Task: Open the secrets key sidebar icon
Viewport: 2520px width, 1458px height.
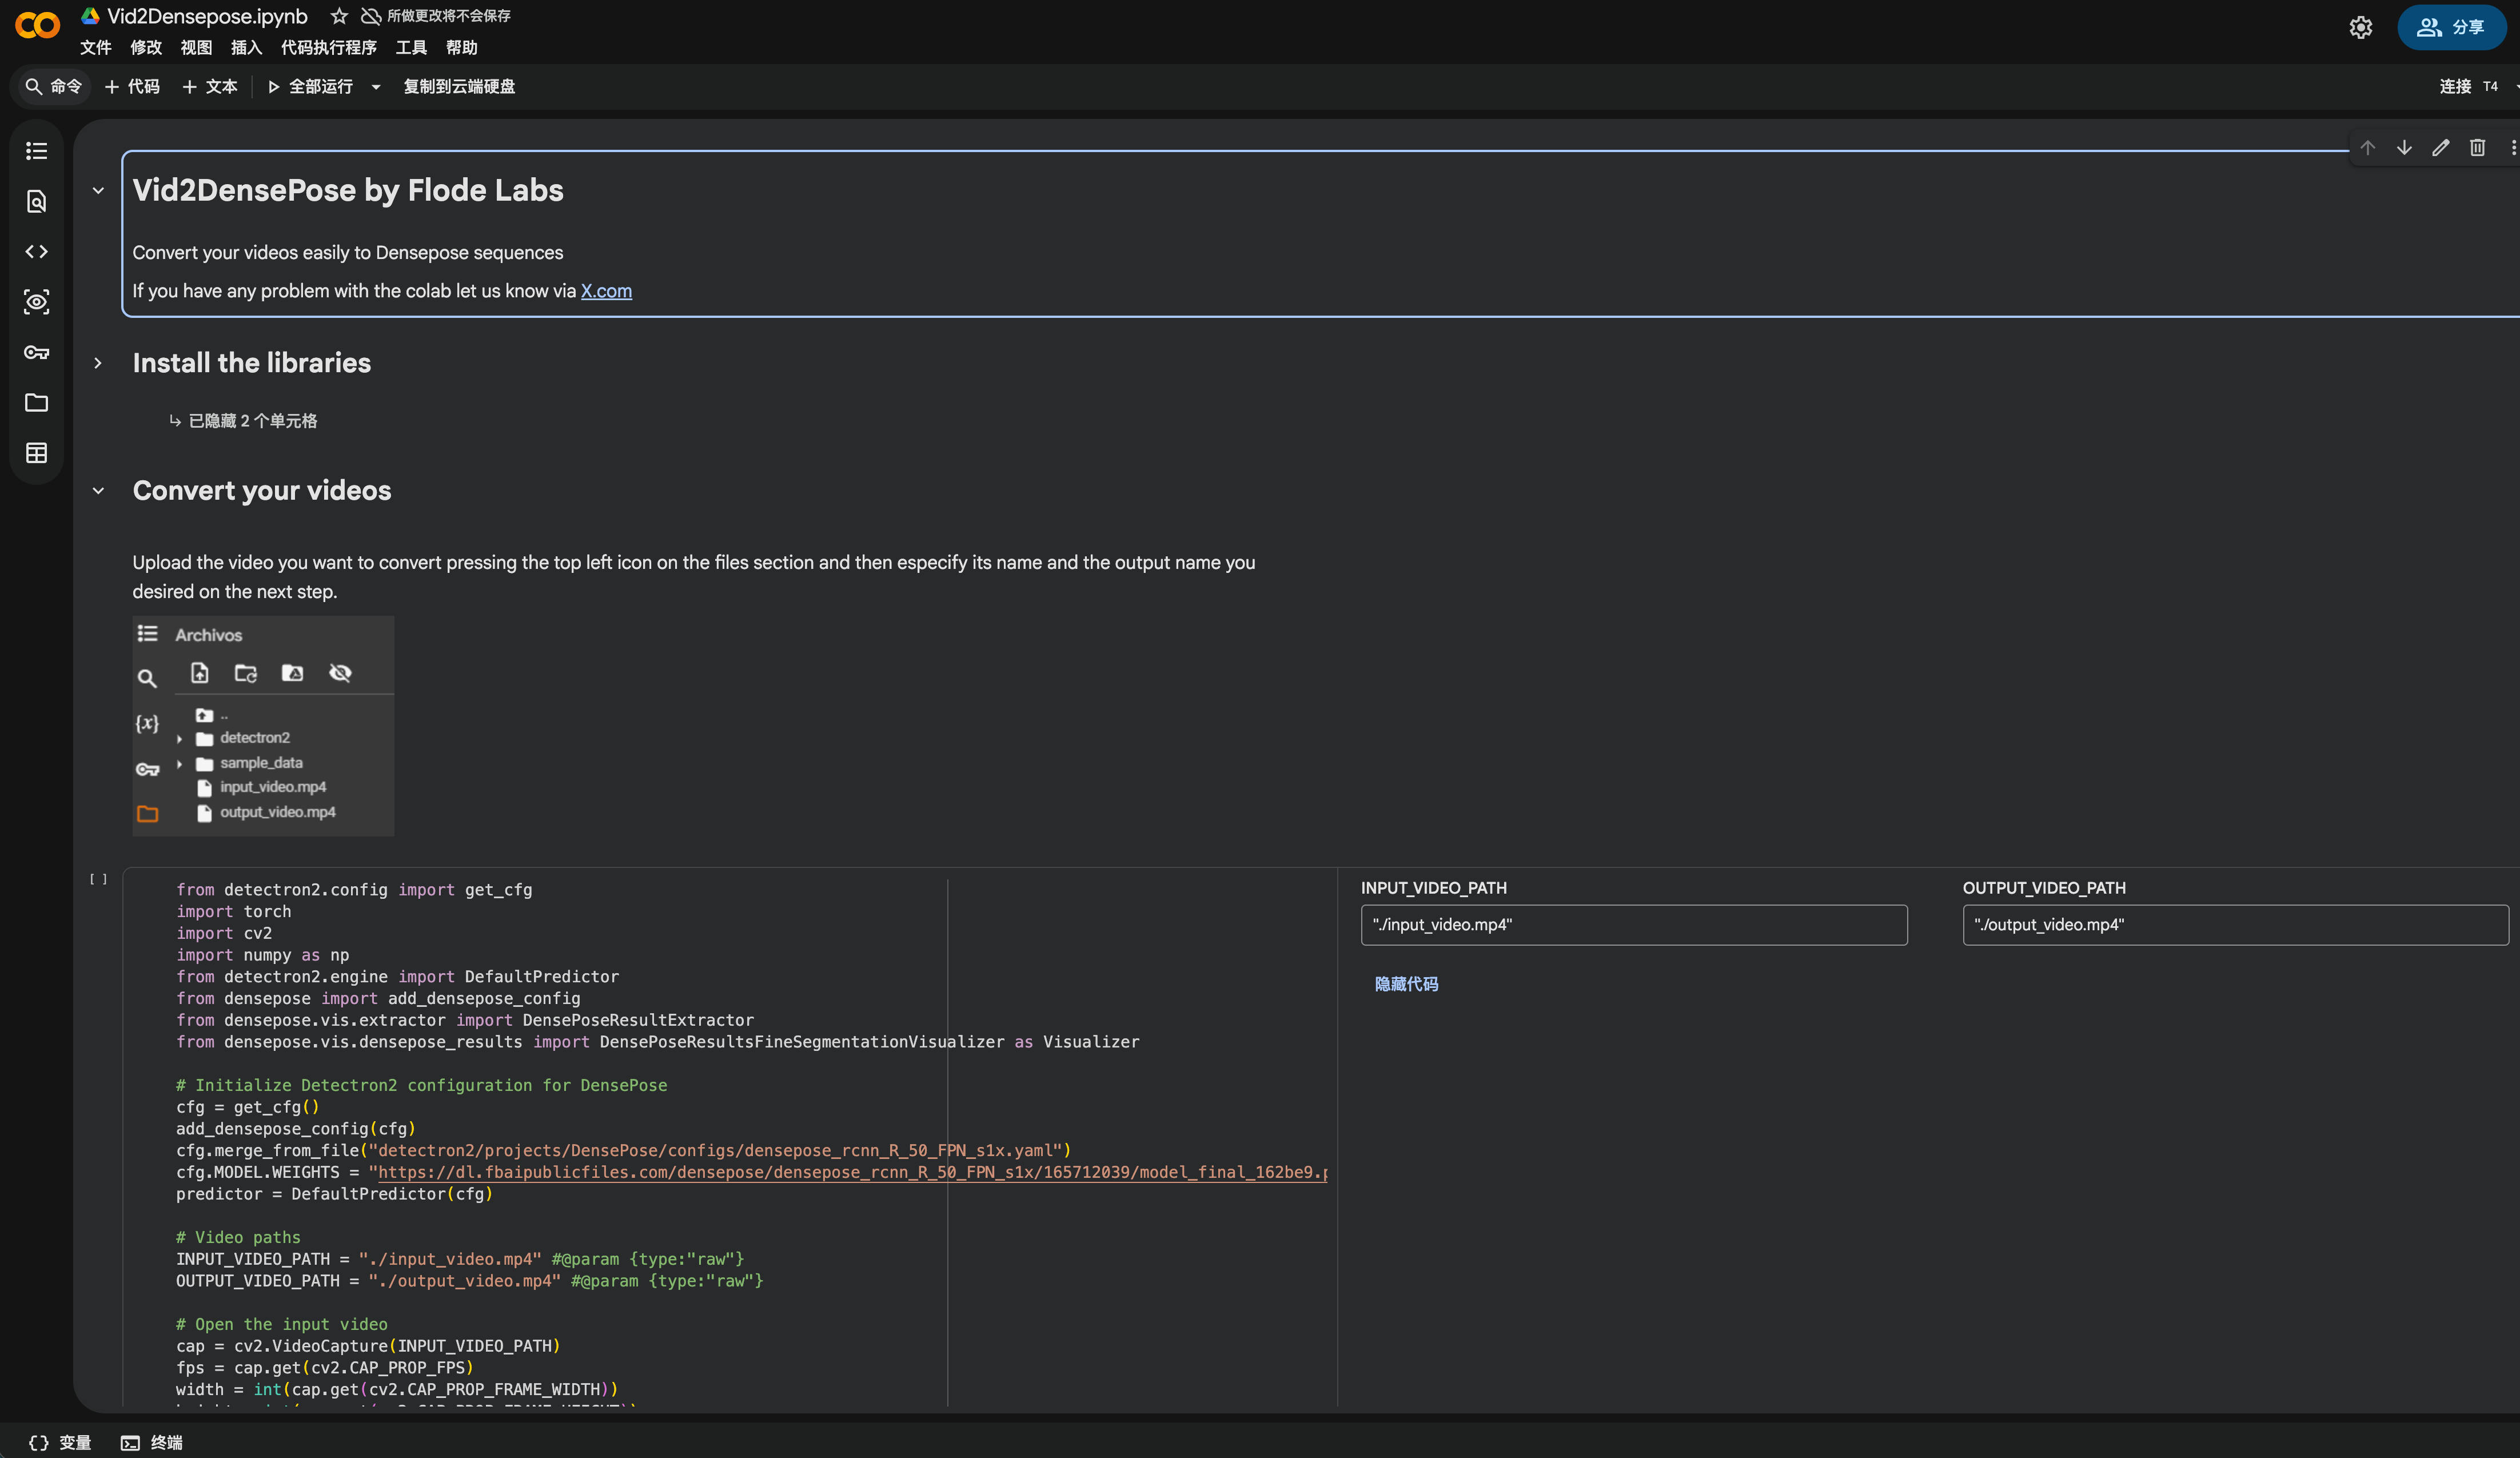Action: (x=37, y=352)
